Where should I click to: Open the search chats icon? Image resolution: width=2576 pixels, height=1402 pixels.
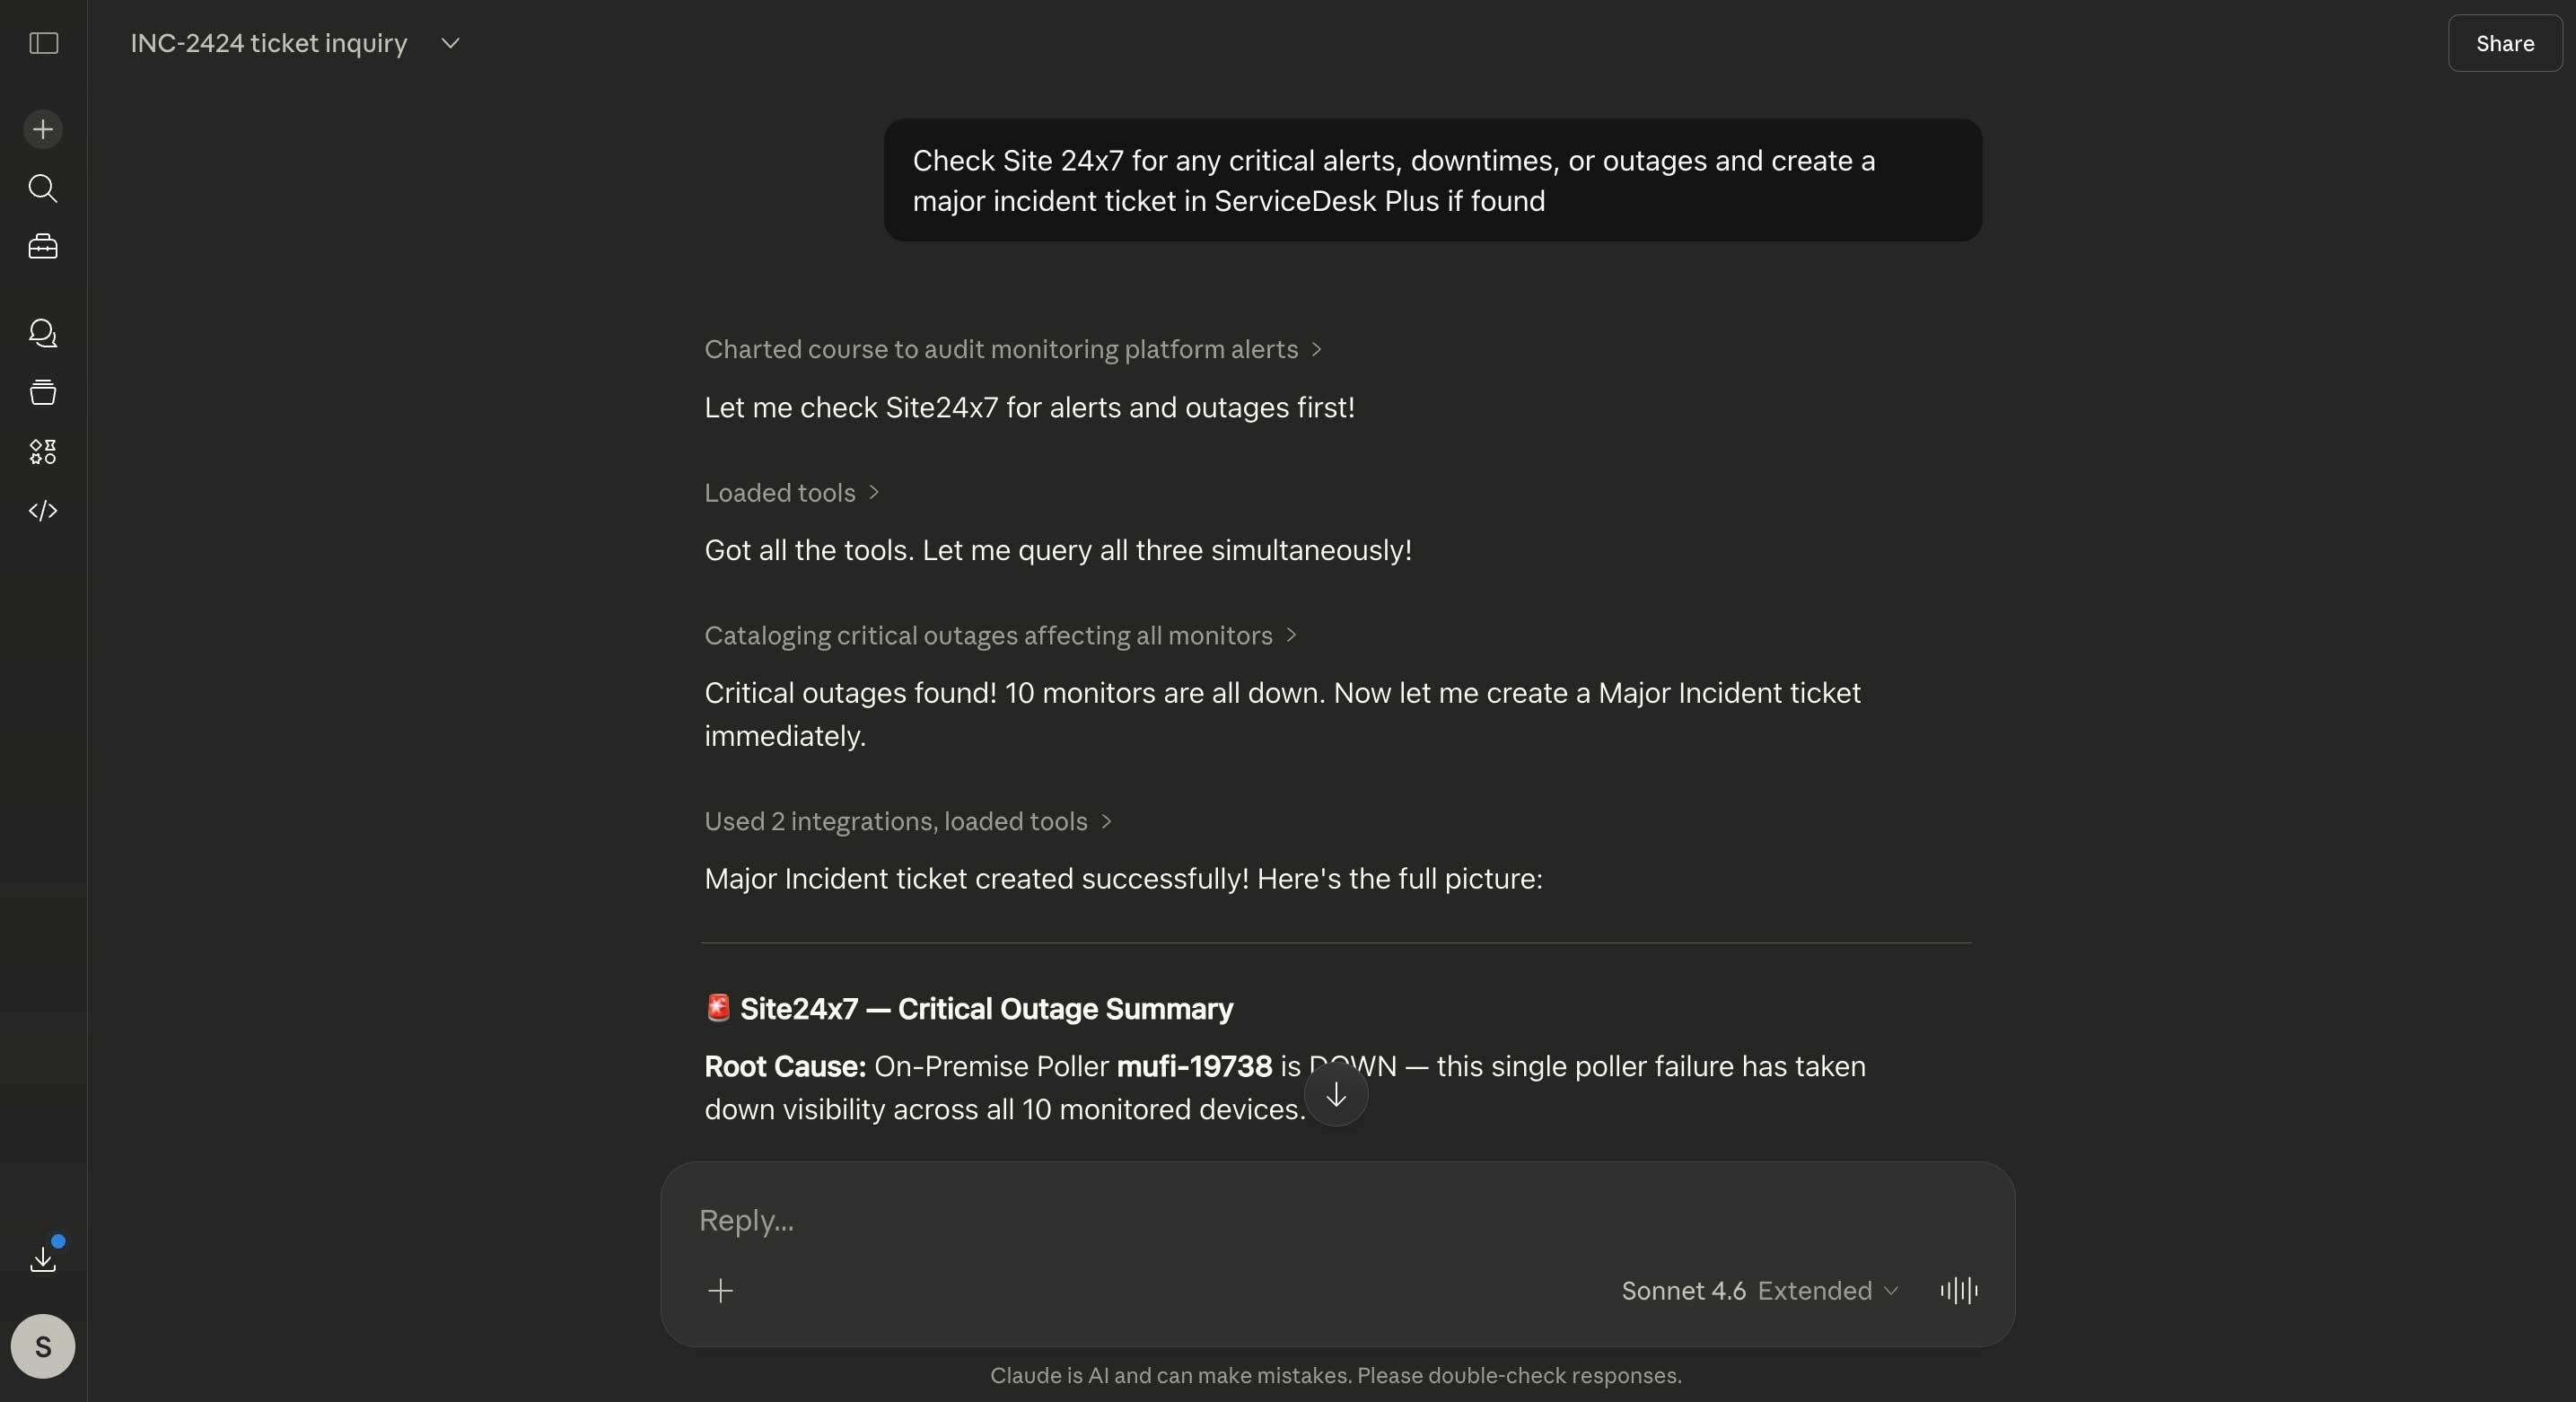coord(43,188)
